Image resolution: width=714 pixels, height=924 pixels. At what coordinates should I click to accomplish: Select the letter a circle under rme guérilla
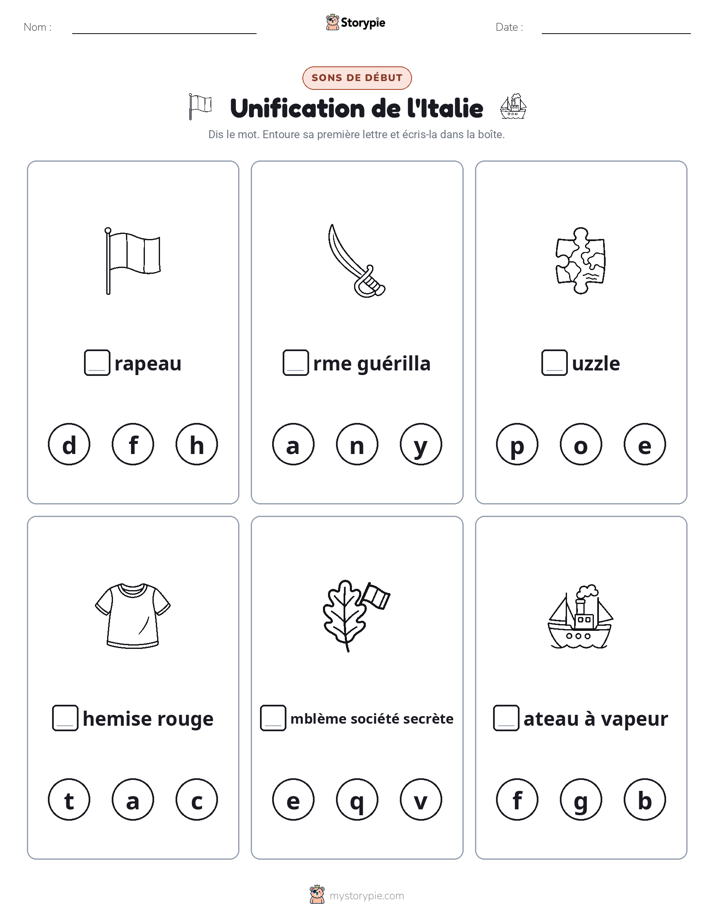[x=293, y=444]
